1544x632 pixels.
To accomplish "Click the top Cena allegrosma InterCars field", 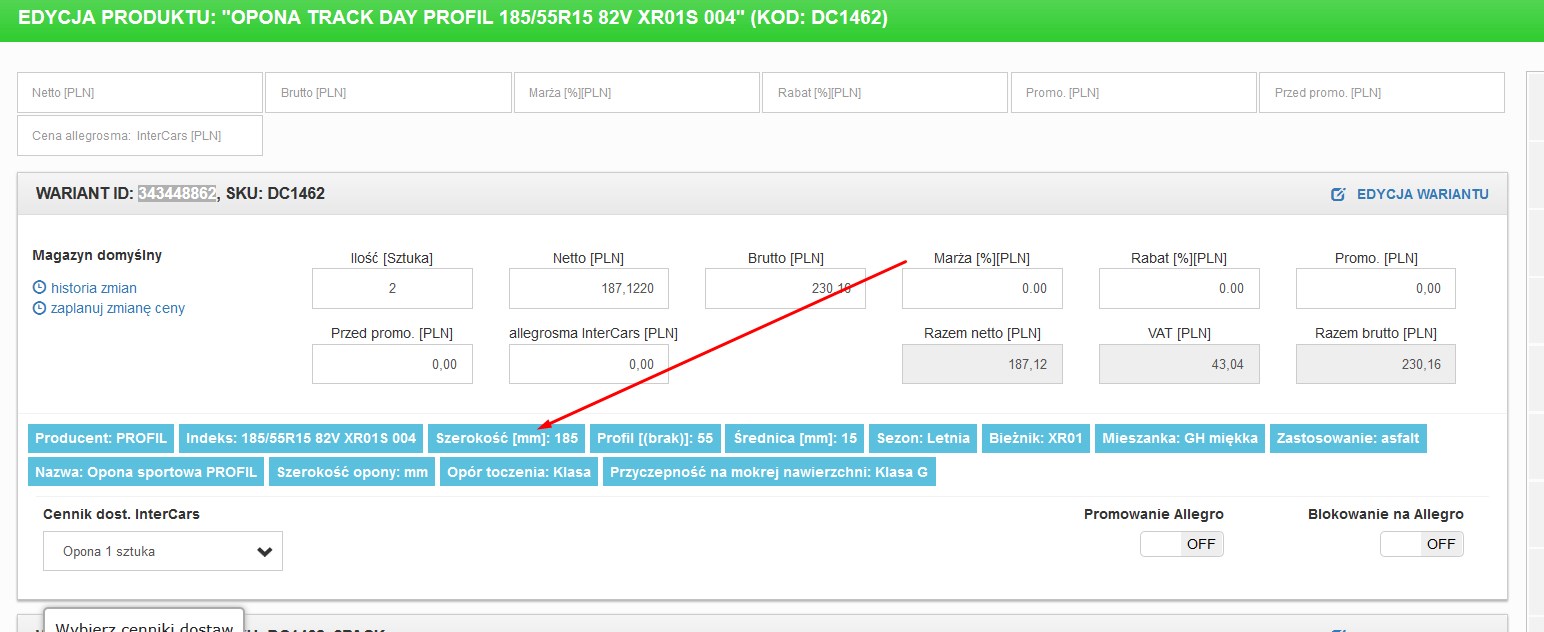I will 140,136.
